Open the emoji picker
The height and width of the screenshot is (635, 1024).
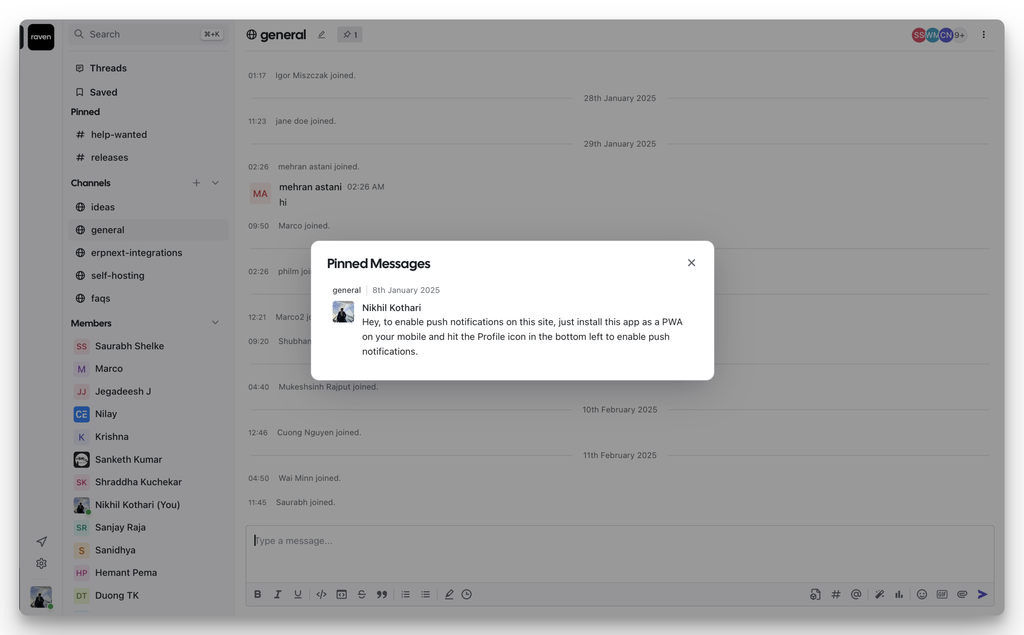[x=922, y=594]
